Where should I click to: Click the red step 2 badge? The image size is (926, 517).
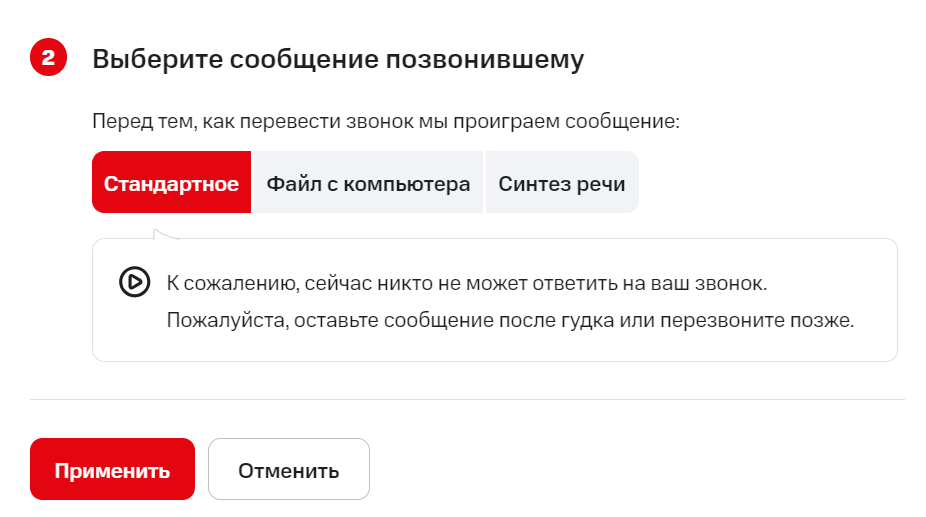point(48,58)
